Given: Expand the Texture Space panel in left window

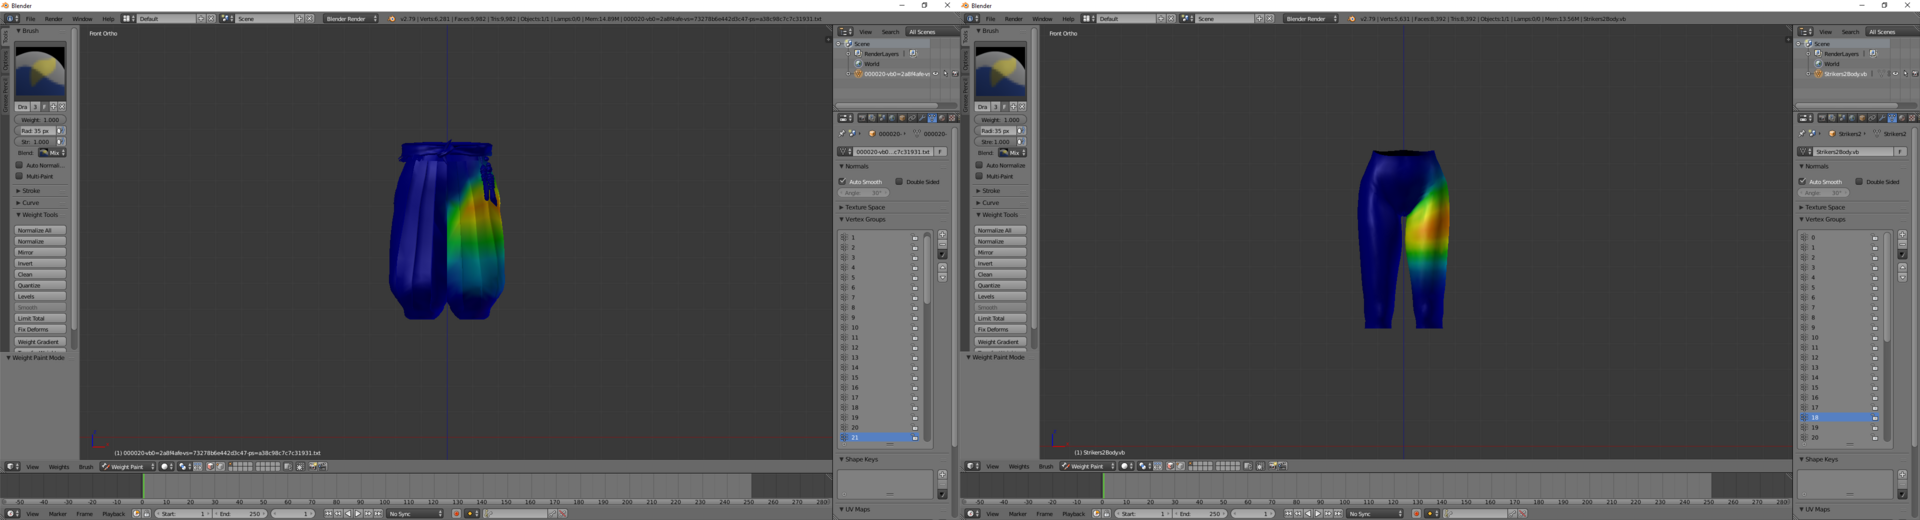Looking at the screenshot, I should pyautogui.click(x=865, y=207).
